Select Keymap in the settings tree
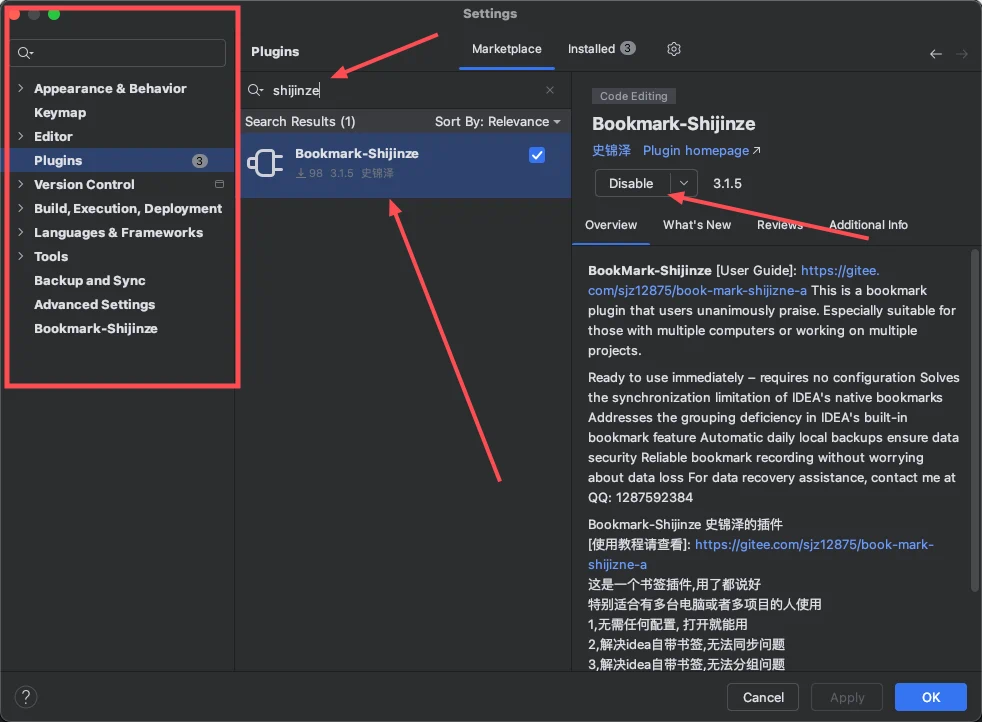This screenshot has height=722, width=982. 60,112
